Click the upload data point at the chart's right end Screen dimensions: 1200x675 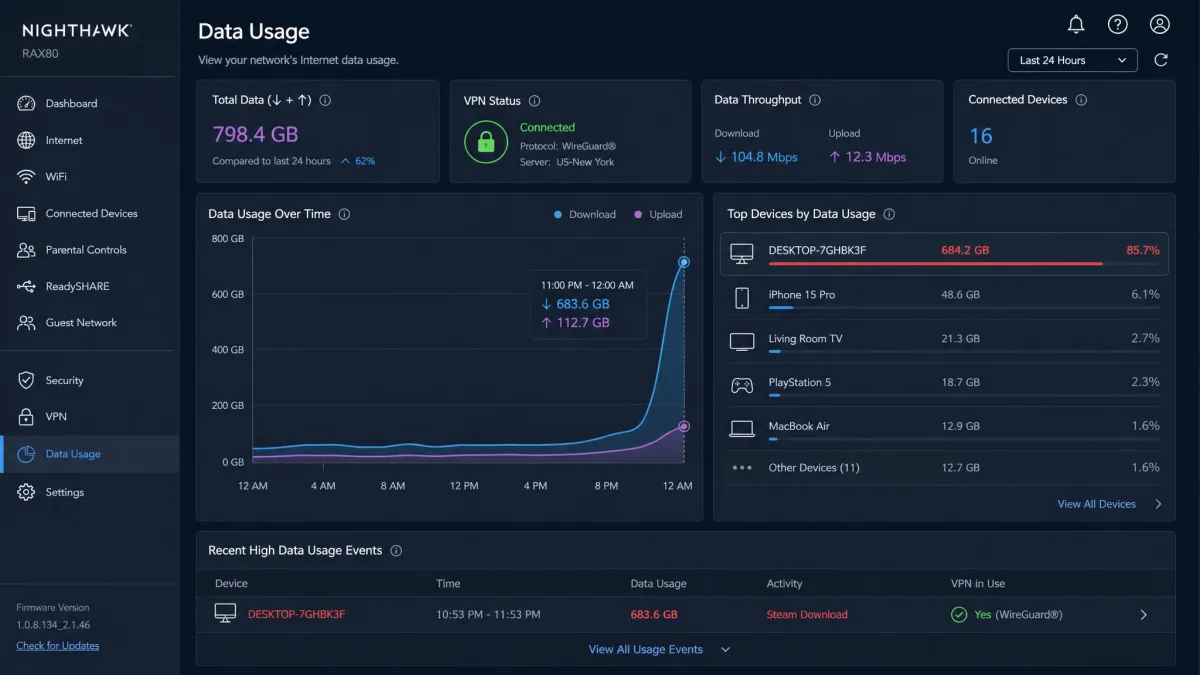pos(684,426)
